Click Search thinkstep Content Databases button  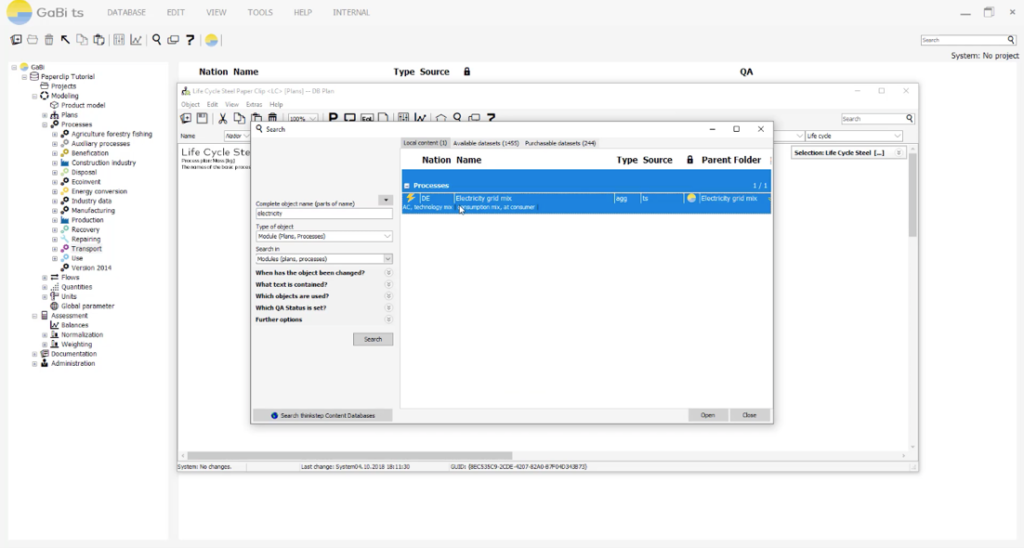point(323,415)
